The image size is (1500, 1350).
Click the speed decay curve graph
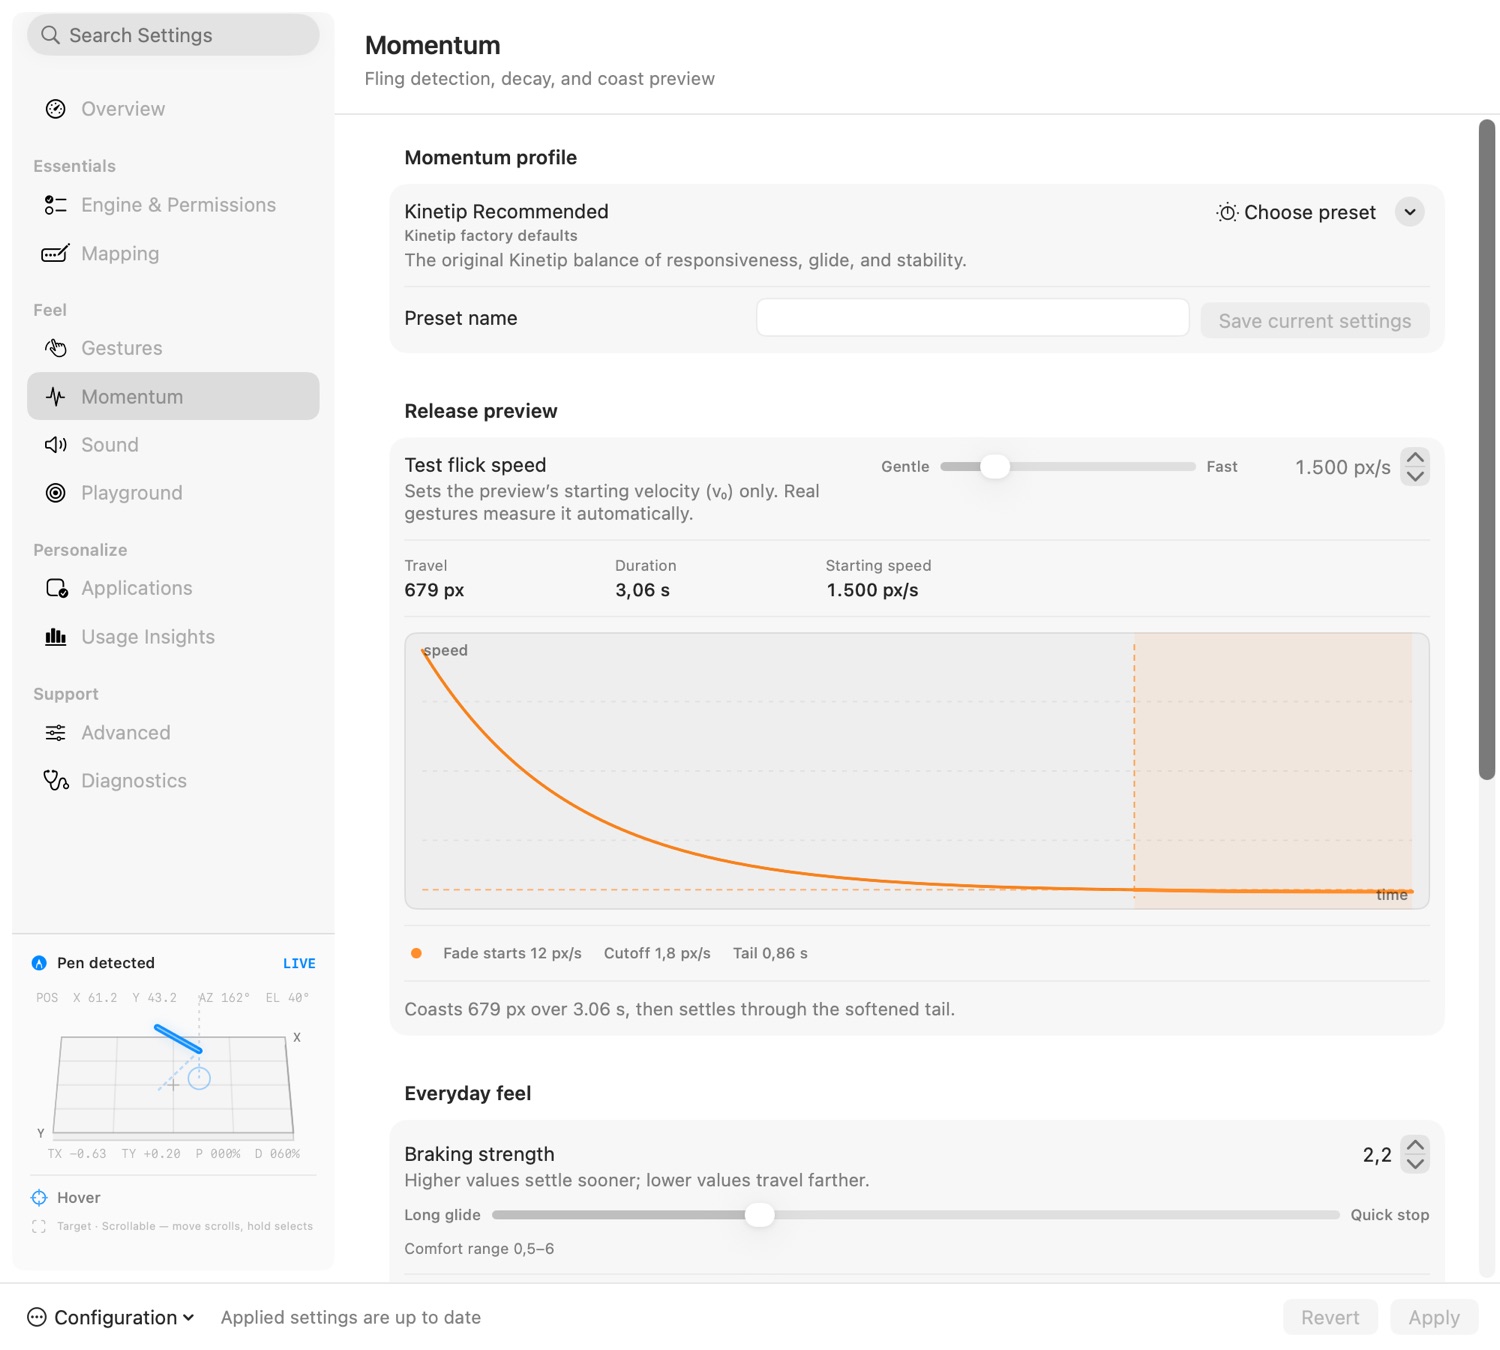[917, 771]
